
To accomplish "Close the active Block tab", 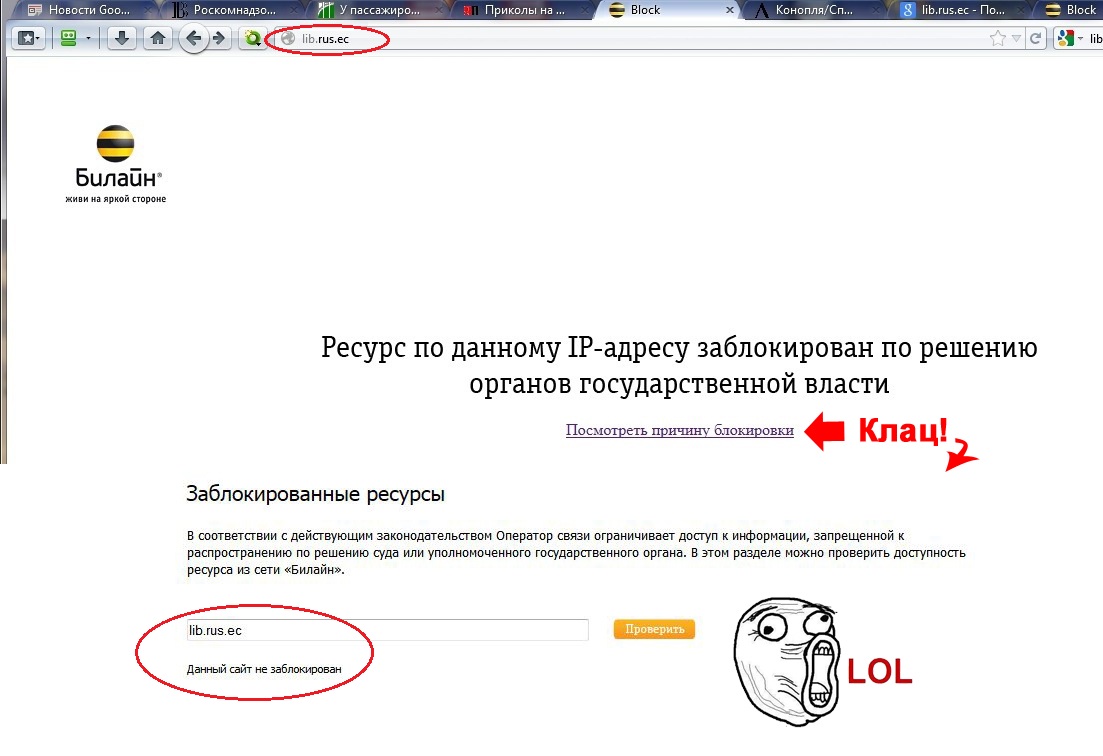I will point(729,10).
